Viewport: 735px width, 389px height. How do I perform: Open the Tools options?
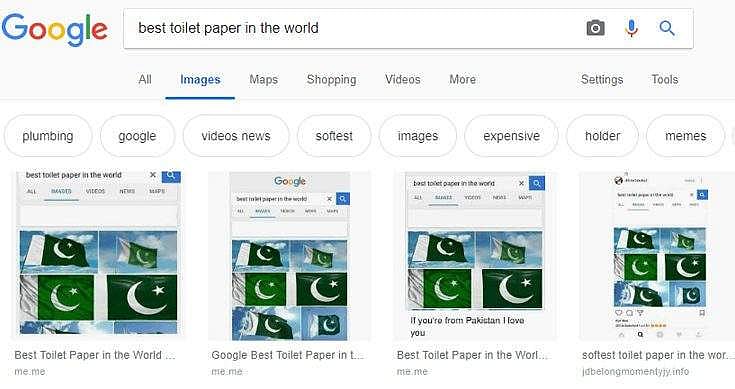pos(665,80)
